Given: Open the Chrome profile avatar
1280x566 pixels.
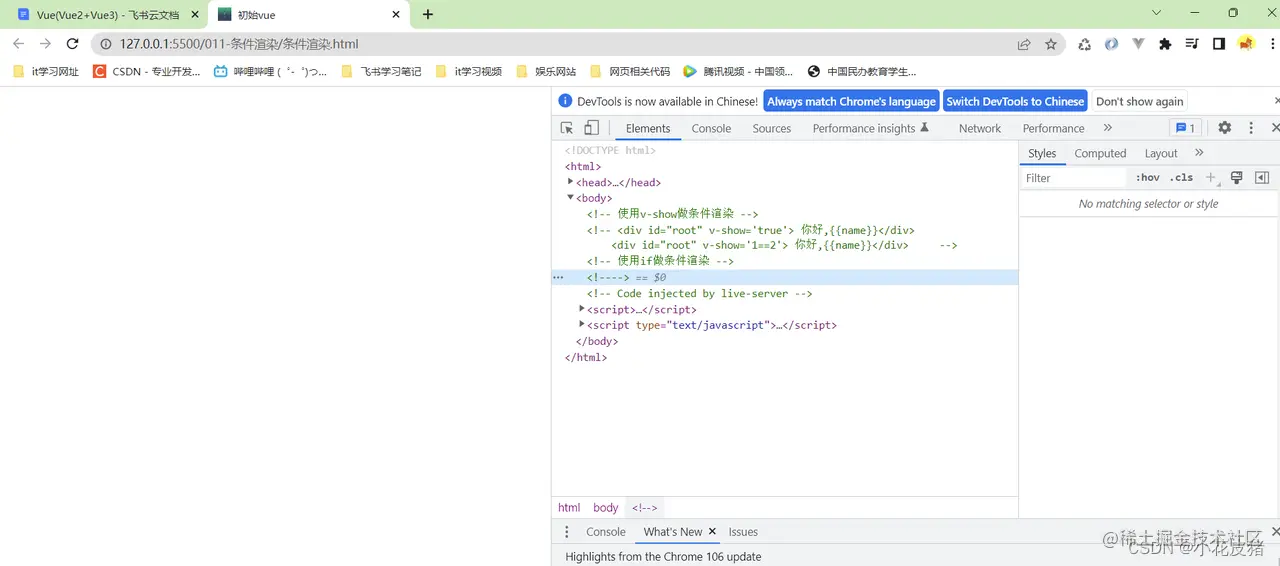Looking at the screenshot, I should pyautogui.click(x=1246, y=44).
